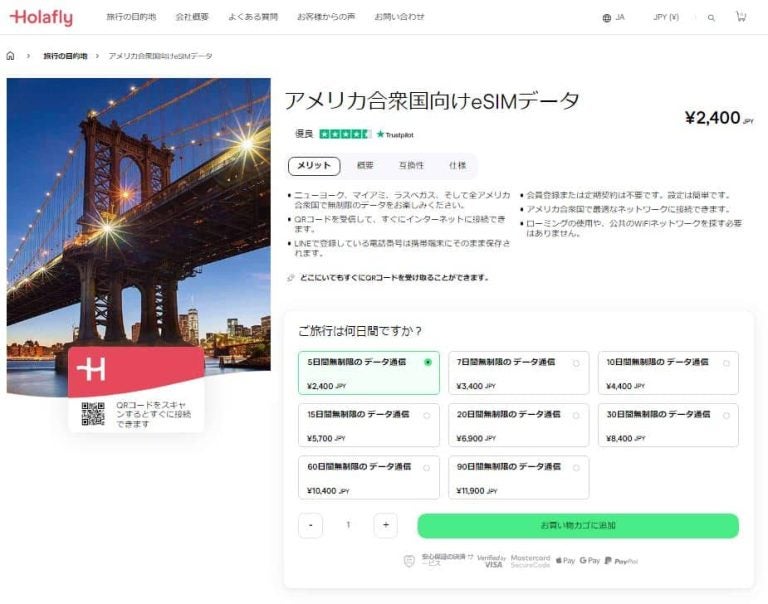Click the どこにいてもすぐにQRコード notice text

pos(394,278)
